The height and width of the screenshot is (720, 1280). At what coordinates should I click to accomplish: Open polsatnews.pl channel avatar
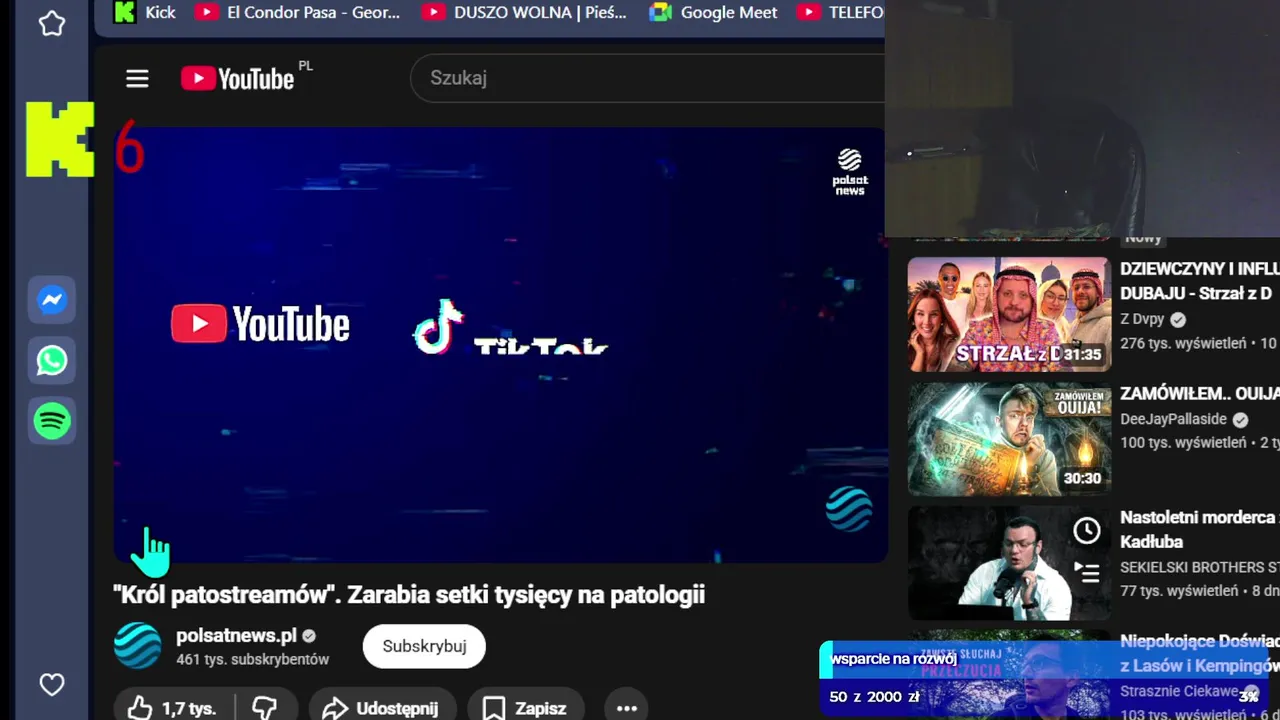(137, 646)
